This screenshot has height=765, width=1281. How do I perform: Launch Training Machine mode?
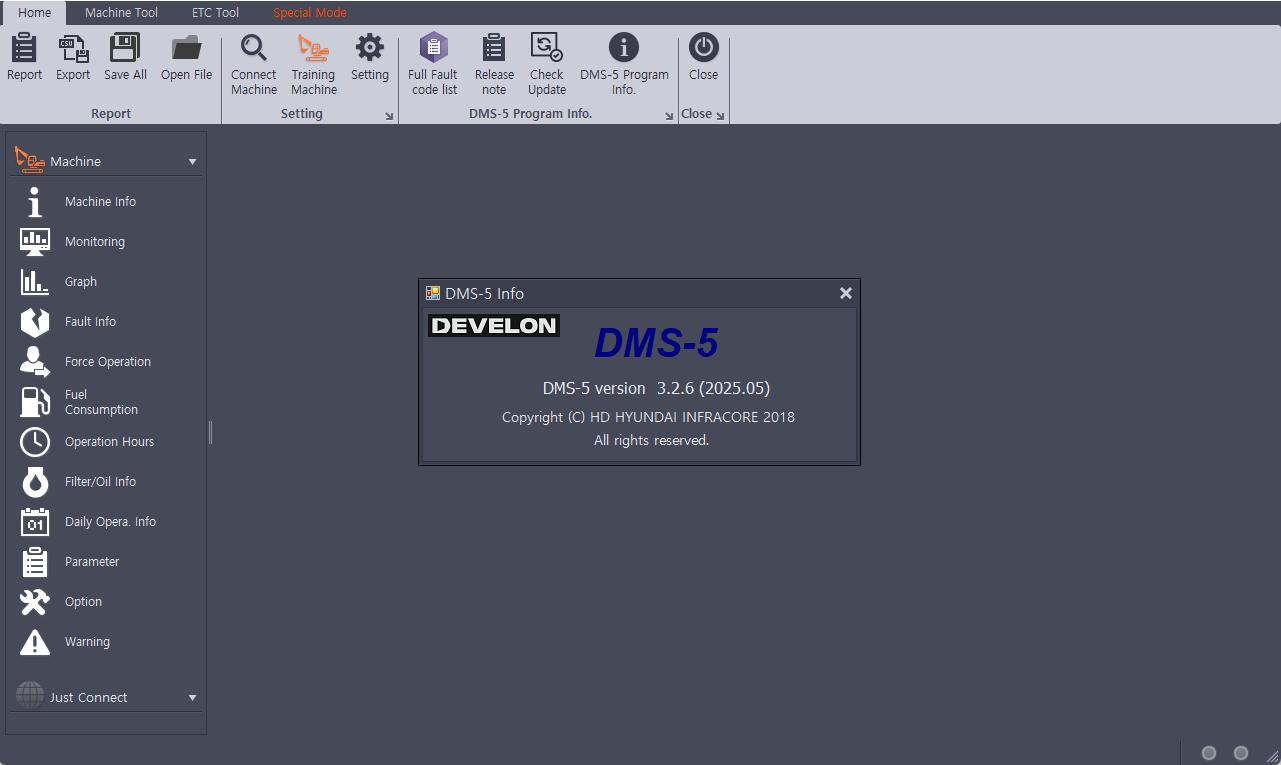click(x=313, y=64)
